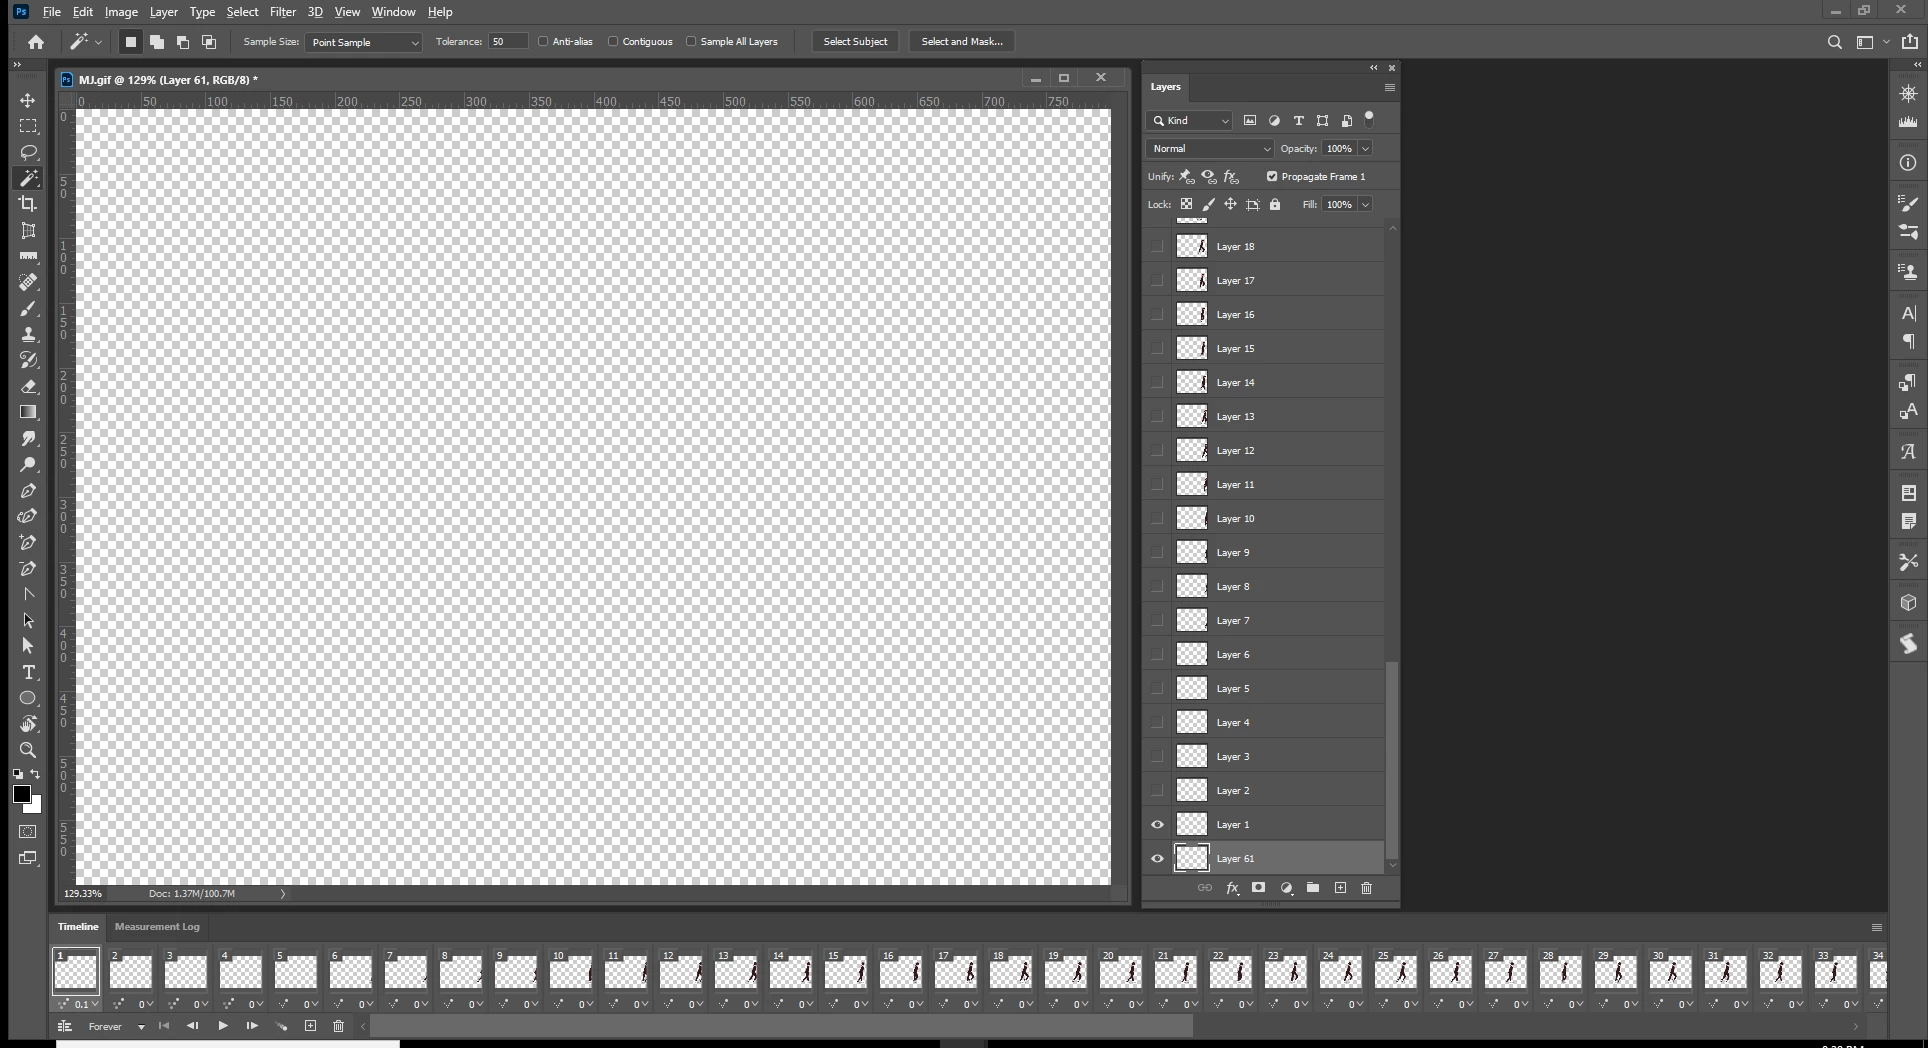1928x1048 pixels.
Task: Select the Zoom tool
Action: [28, 750]
